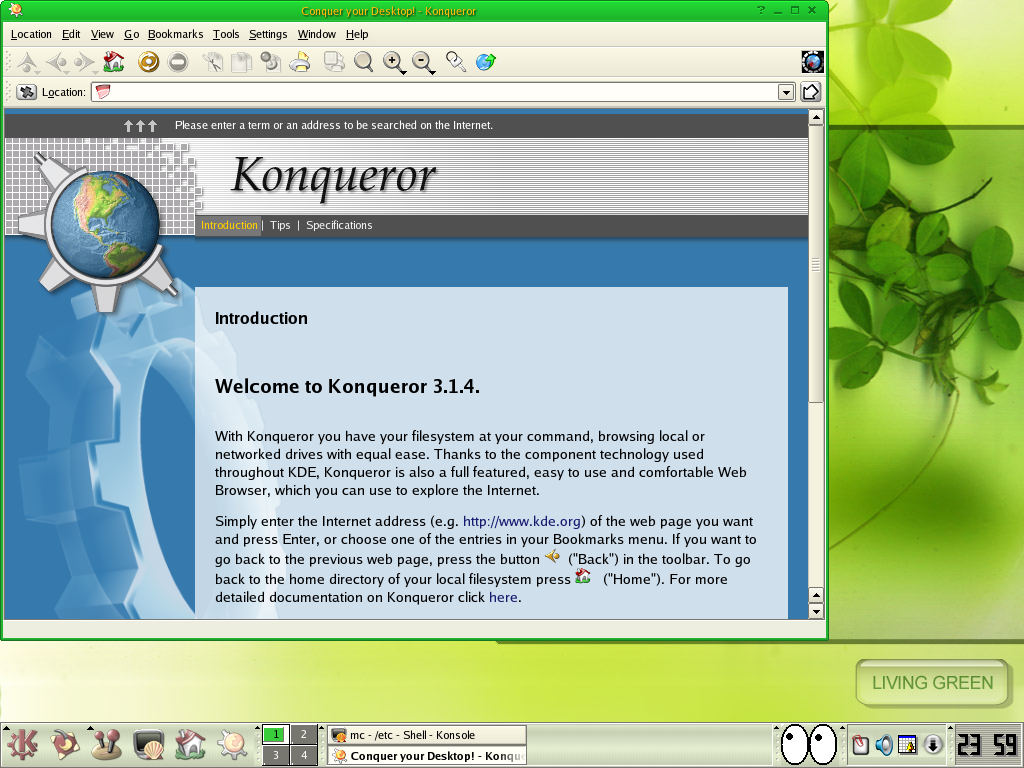Open the Up button's history dropdown arrow
The width and height of the screenshot is (1024, 768).
point(38,71)
